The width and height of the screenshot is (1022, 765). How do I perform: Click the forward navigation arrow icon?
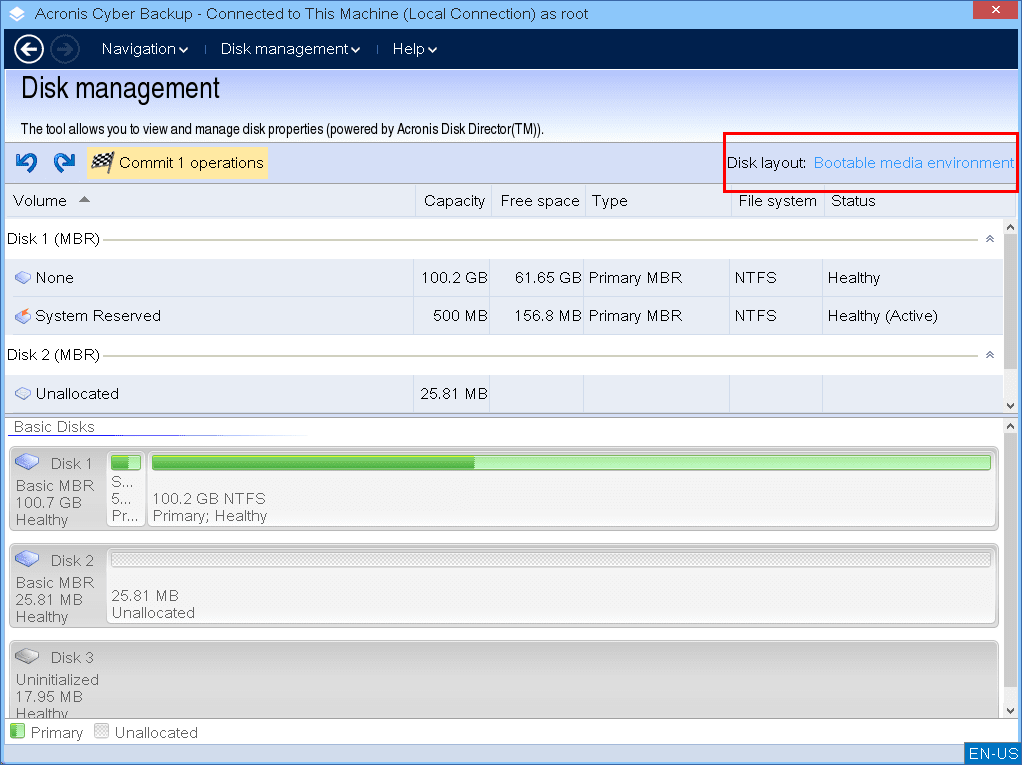65,49
